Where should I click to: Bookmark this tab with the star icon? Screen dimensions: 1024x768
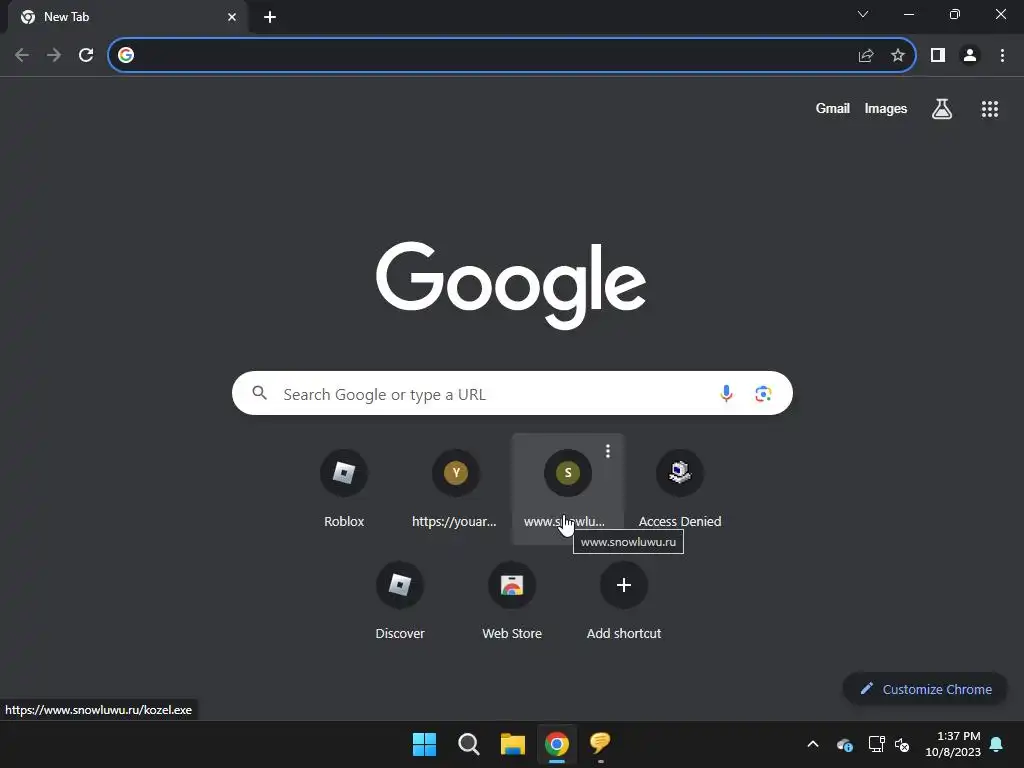[x=898, y=56]
